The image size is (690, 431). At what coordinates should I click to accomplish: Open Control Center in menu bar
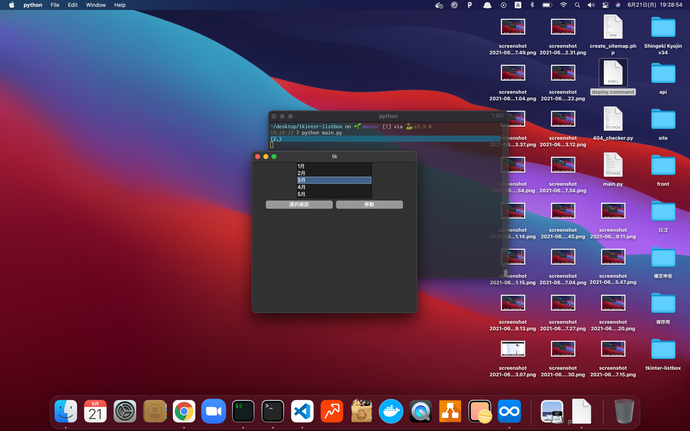pos(605,5)
